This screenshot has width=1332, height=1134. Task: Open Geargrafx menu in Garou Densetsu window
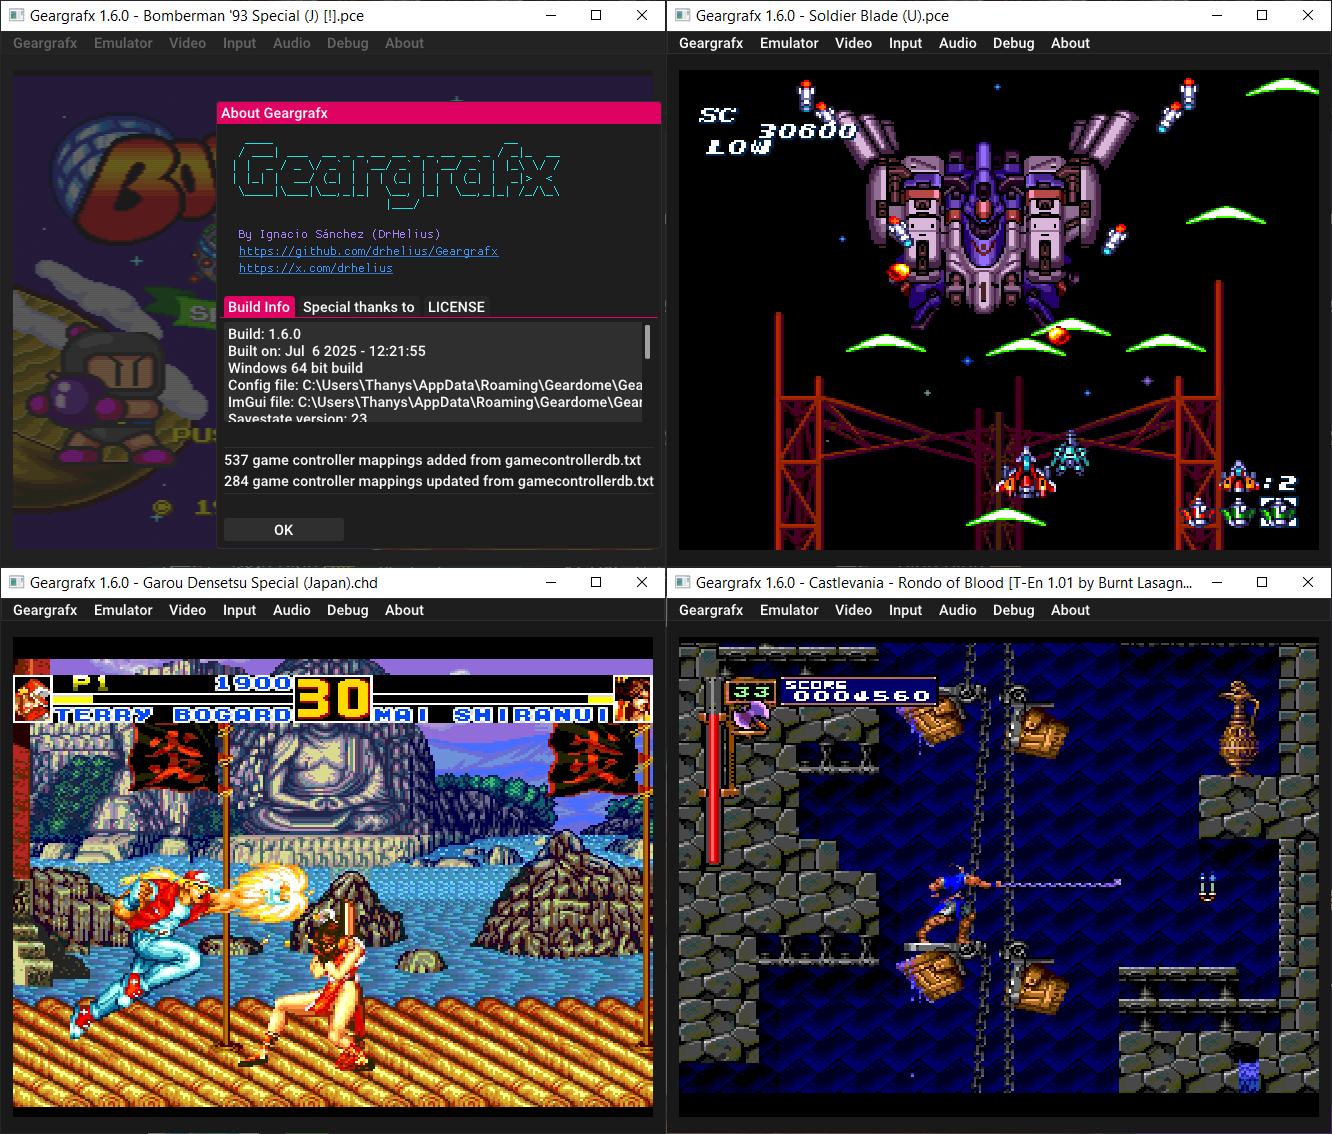tap(45, 610)
